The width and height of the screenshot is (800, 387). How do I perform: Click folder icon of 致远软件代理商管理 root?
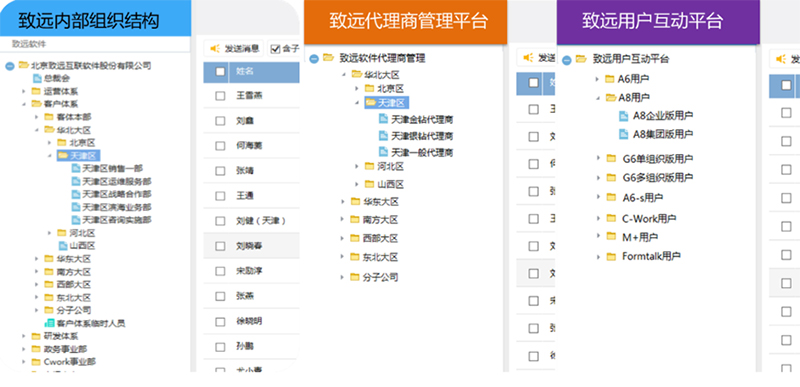coord(329,58)
